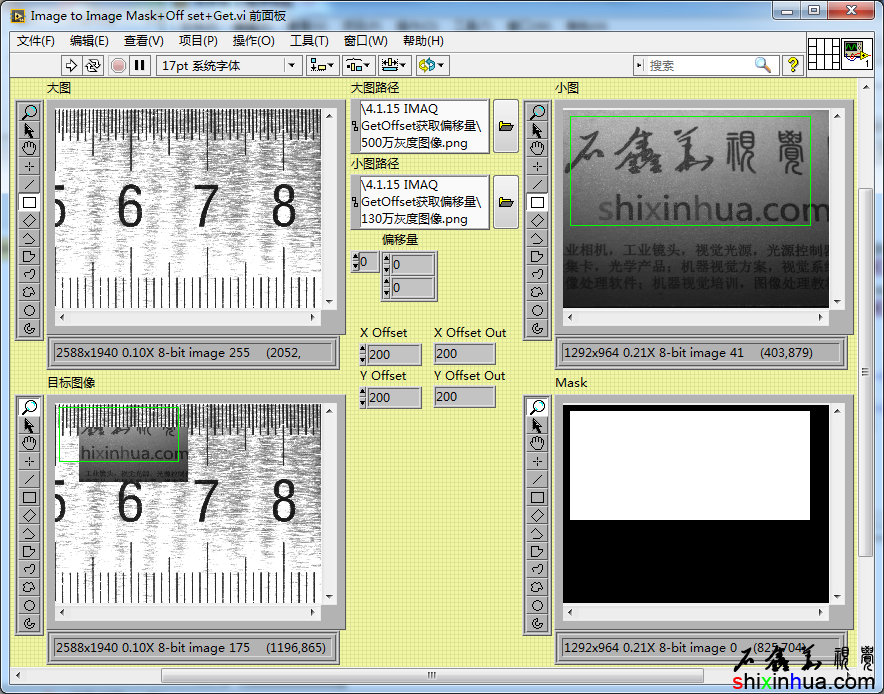Screen dimensions: 884x694
Task: Click the Y Offset value field
Action: [x=394, y=397]
